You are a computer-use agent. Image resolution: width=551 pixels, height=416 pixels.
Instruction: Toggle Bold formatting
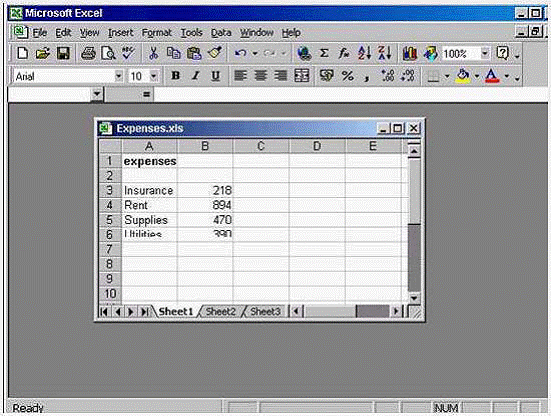click(x=175, y=76)
